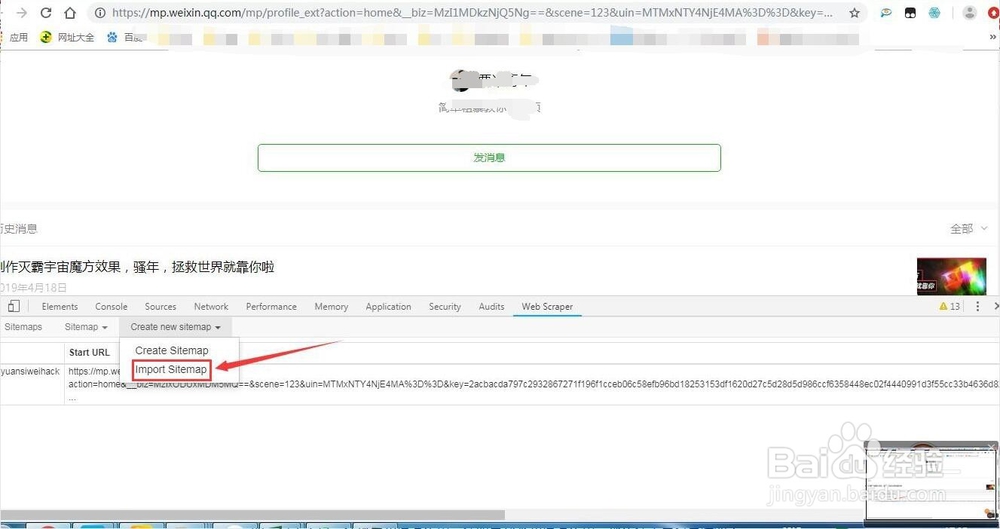Switch to the Network tab

tap(211, 306)
